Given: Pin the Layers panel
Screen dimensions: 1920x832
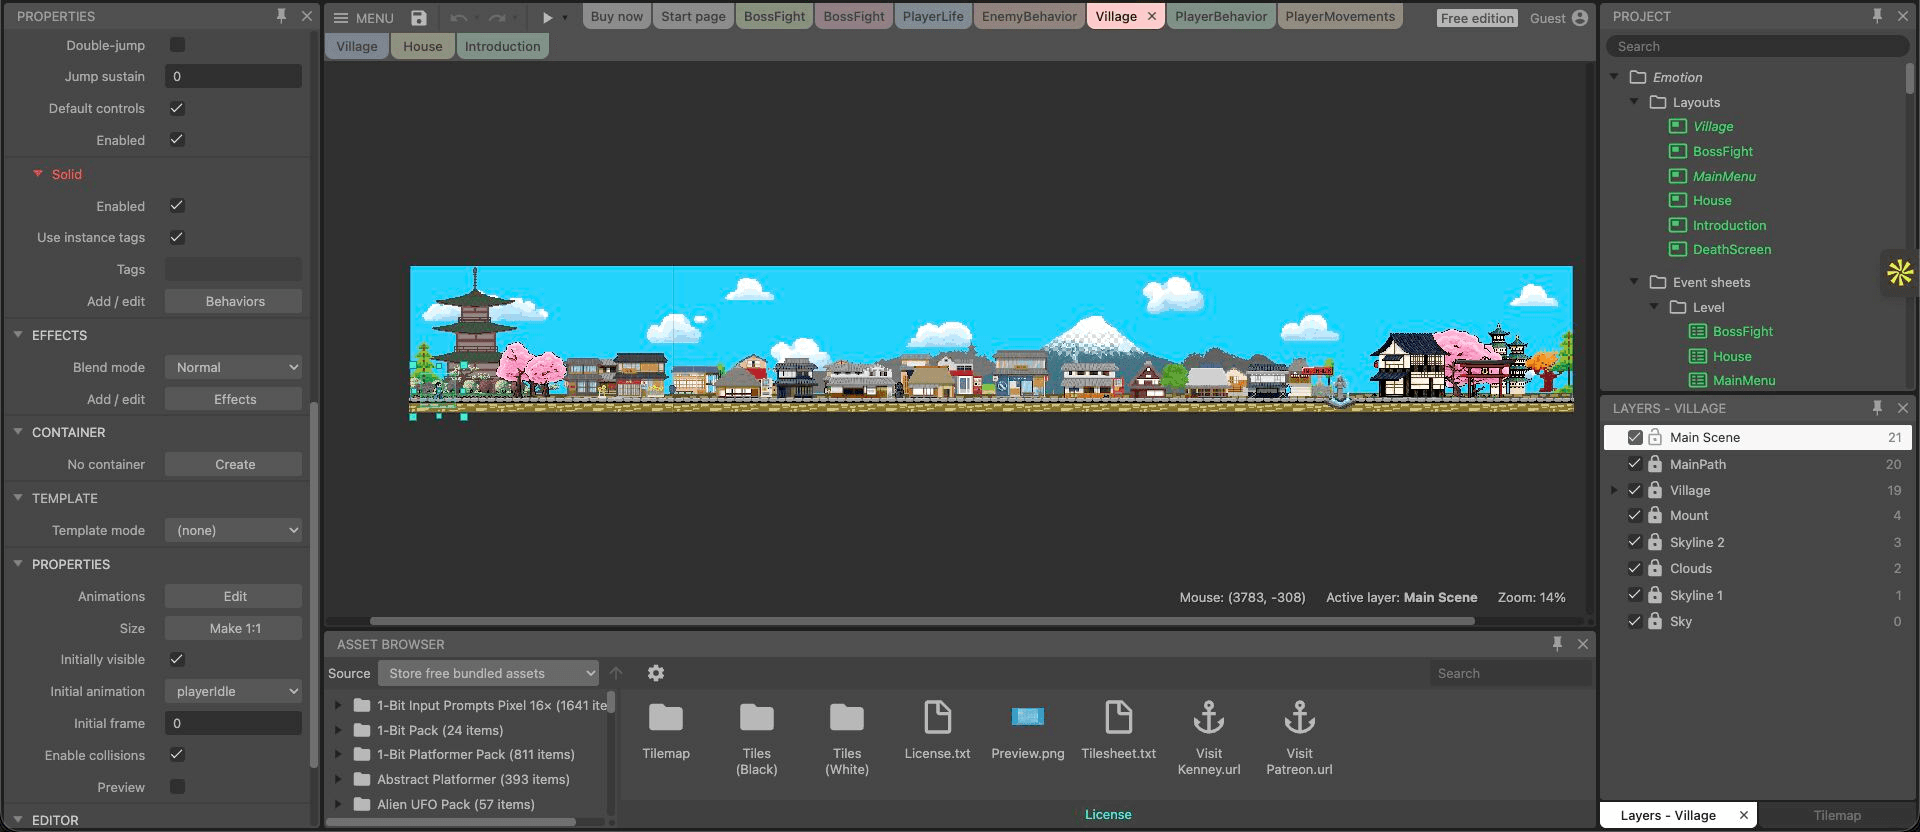Looking at the screenshot, I should pos(1877,408).
